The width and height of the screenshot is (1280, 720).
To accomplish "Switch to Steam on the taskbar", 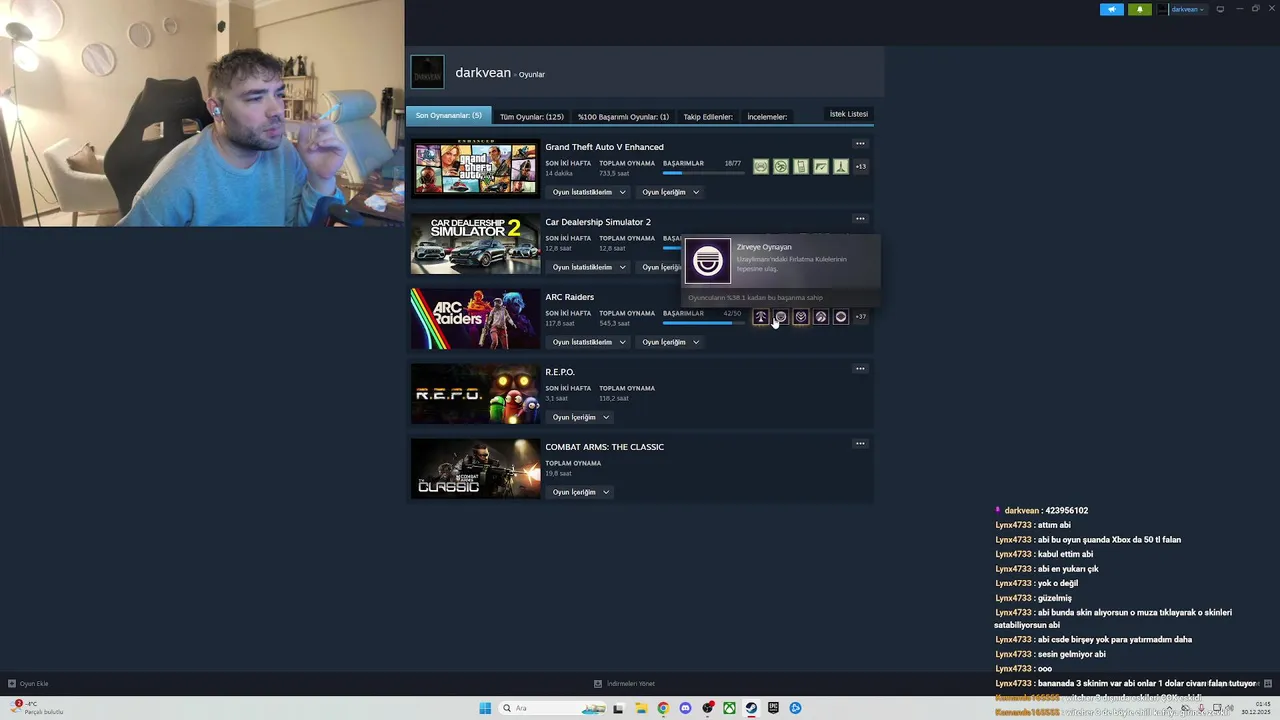I will point(751,708).
